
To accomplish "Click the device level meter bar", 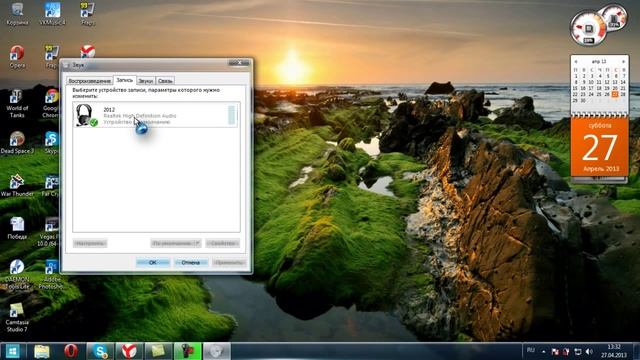I will tap(231, 115).
